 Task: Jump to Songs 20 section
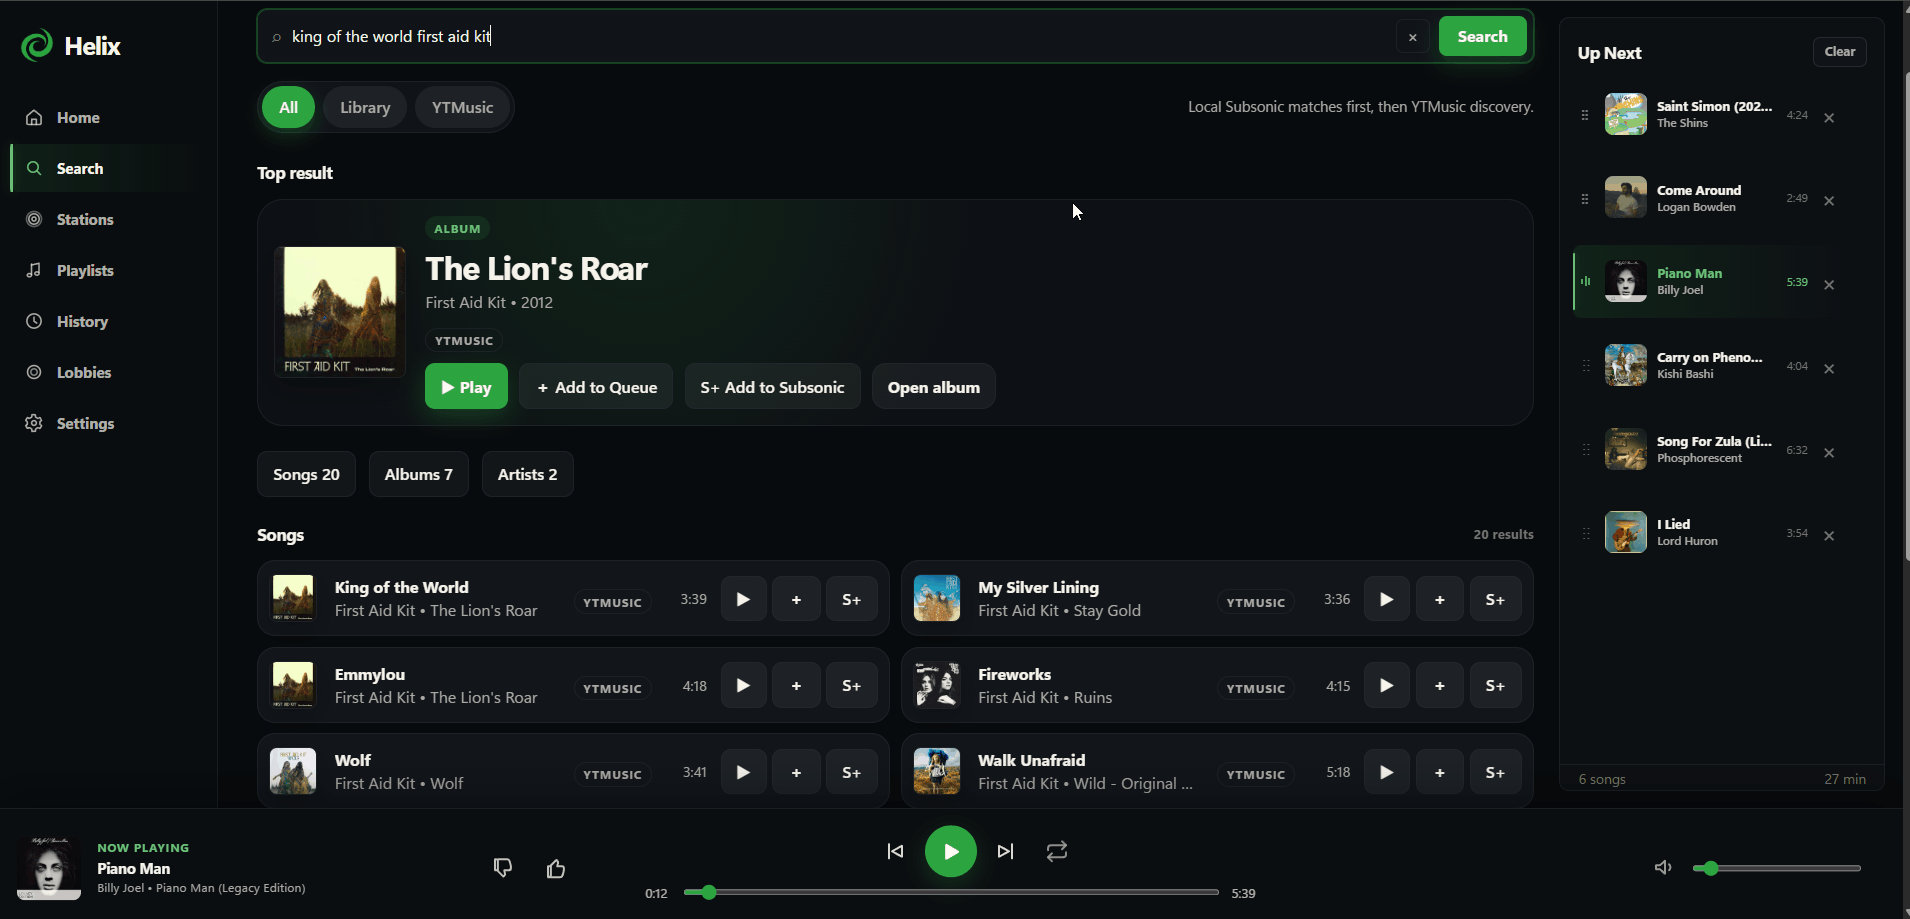306,474
